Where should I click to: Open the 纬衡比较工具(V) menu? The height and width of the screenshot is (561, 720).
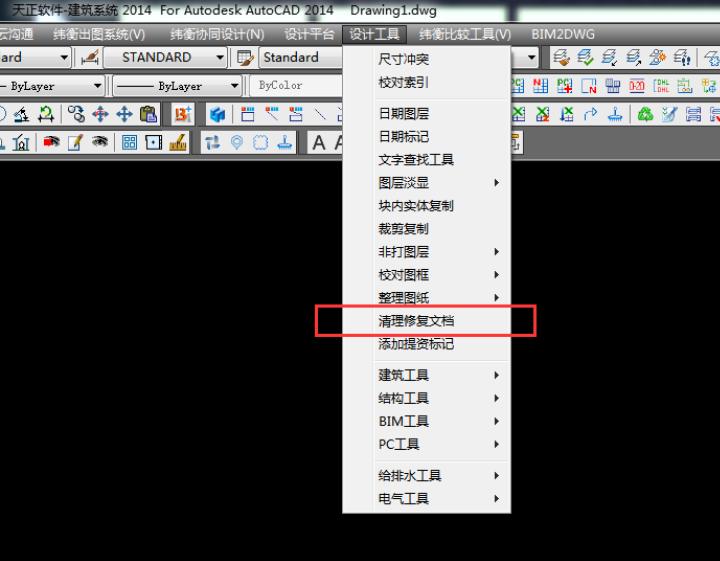[x=463, y=33]
